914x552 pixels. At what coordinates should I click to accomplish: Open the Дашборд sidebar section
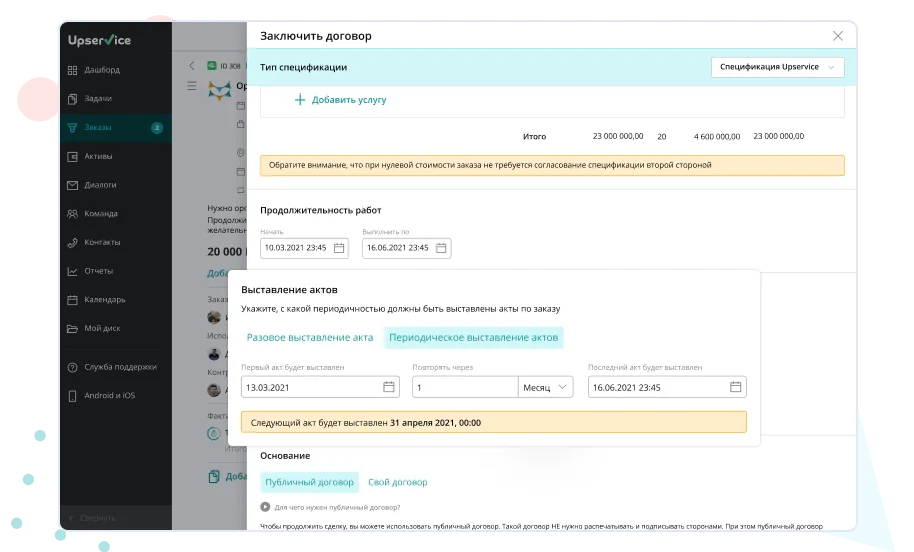click(x=115, y=70)
